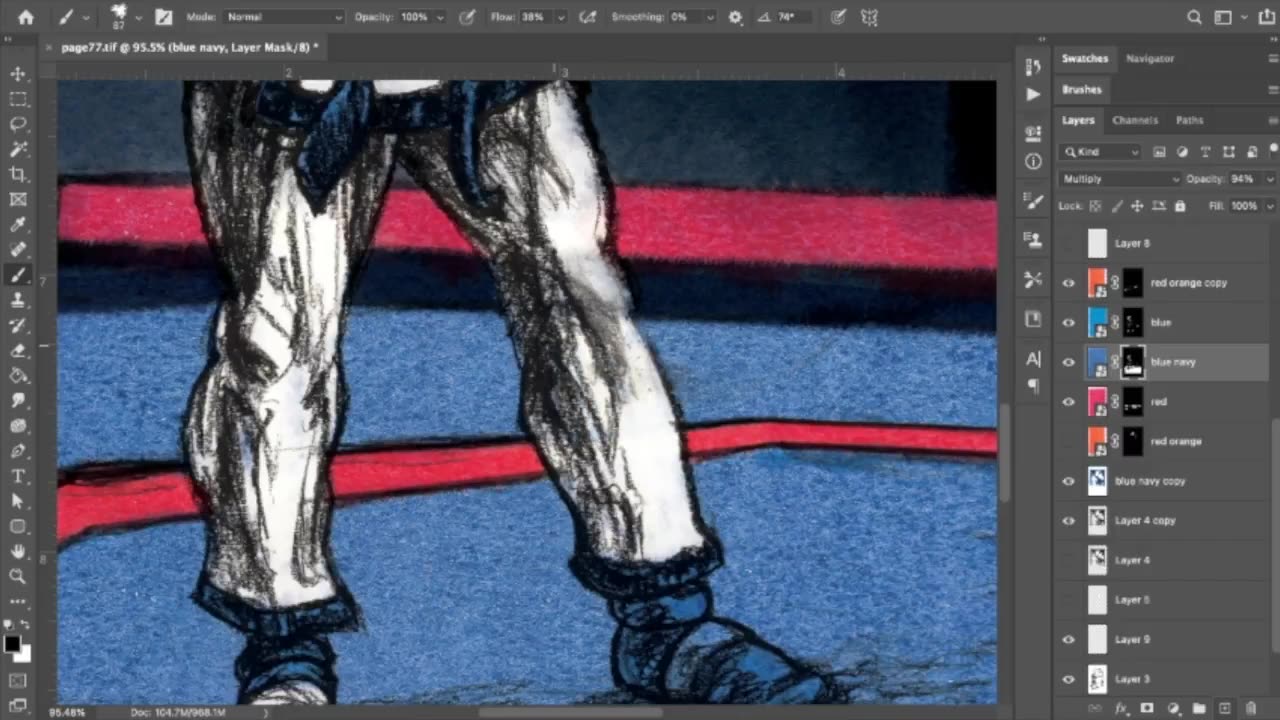Screen dimensions: 1280x720
Task: Open smoothing options gear icon
Action: click(x=736, y=17)
